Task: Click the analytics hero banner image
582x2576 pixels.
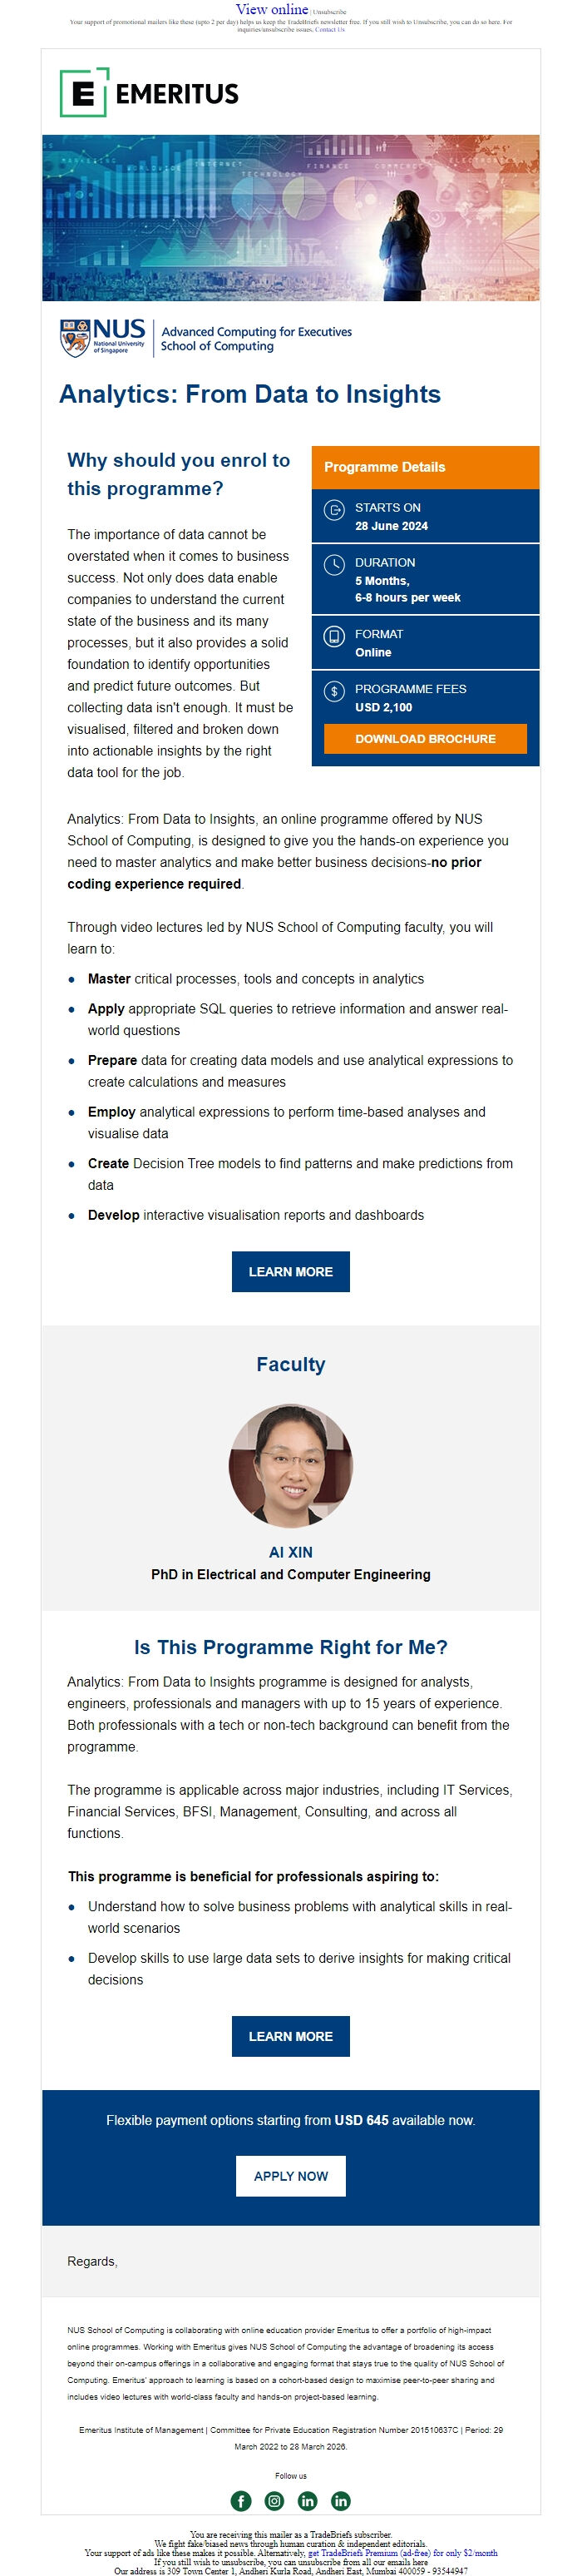Action: pyautogui.click(x=291, y=218)
